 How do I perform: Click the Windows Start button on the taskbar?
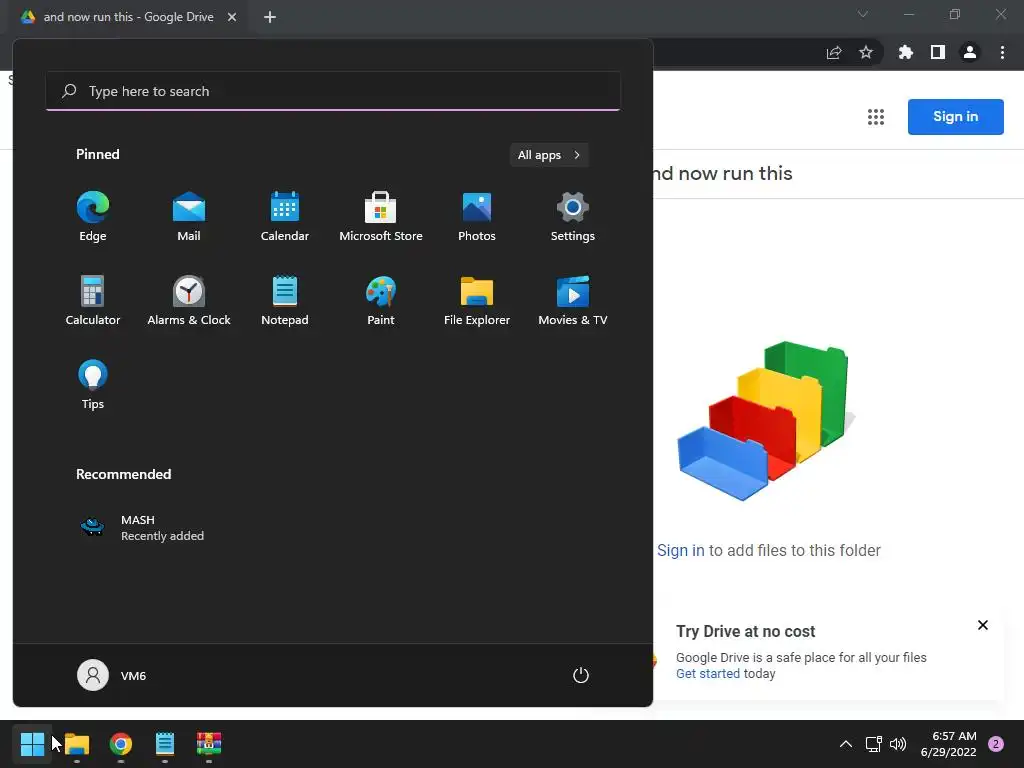(32, 744)
